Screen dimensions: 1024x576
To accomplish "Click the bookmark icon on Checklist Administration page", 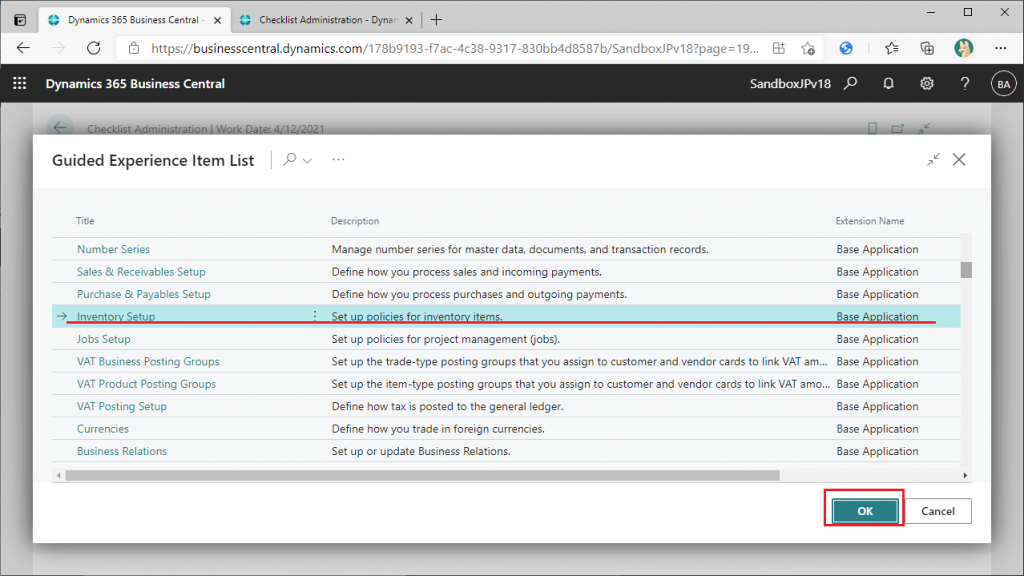I will pyautogui.click(x=872, y=129).
